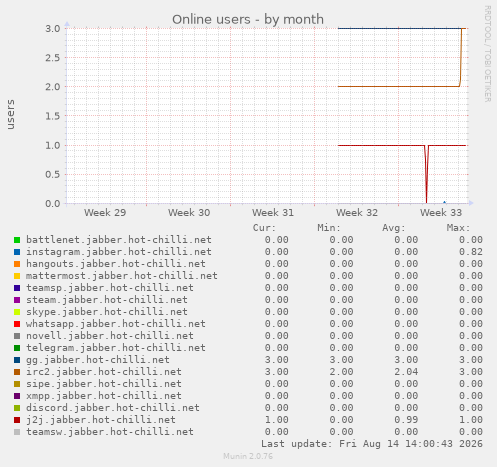497x467 pixels.
Task: Click the discord olive legend swatch
Action: (x=17, y=408)
